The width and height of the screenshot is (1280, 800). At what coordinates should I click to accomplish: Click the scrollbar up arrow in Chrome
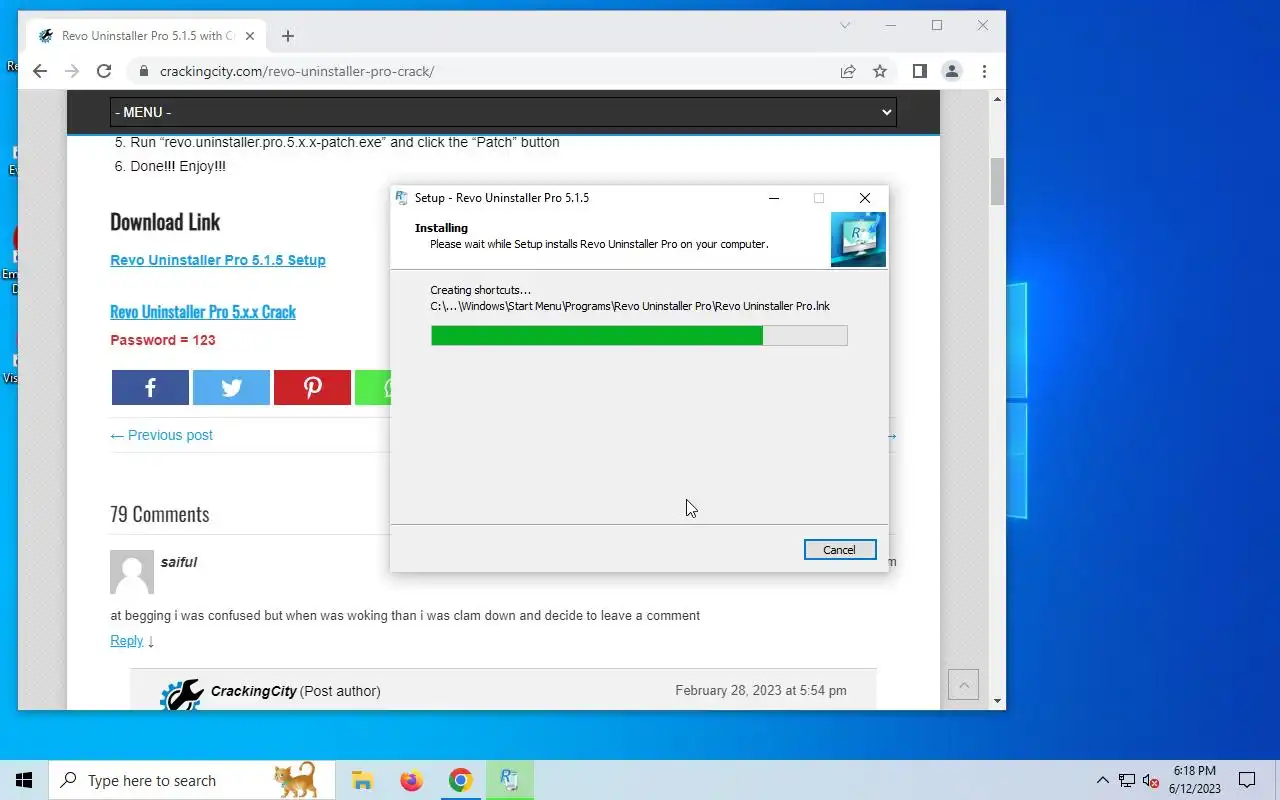point(997,99)
